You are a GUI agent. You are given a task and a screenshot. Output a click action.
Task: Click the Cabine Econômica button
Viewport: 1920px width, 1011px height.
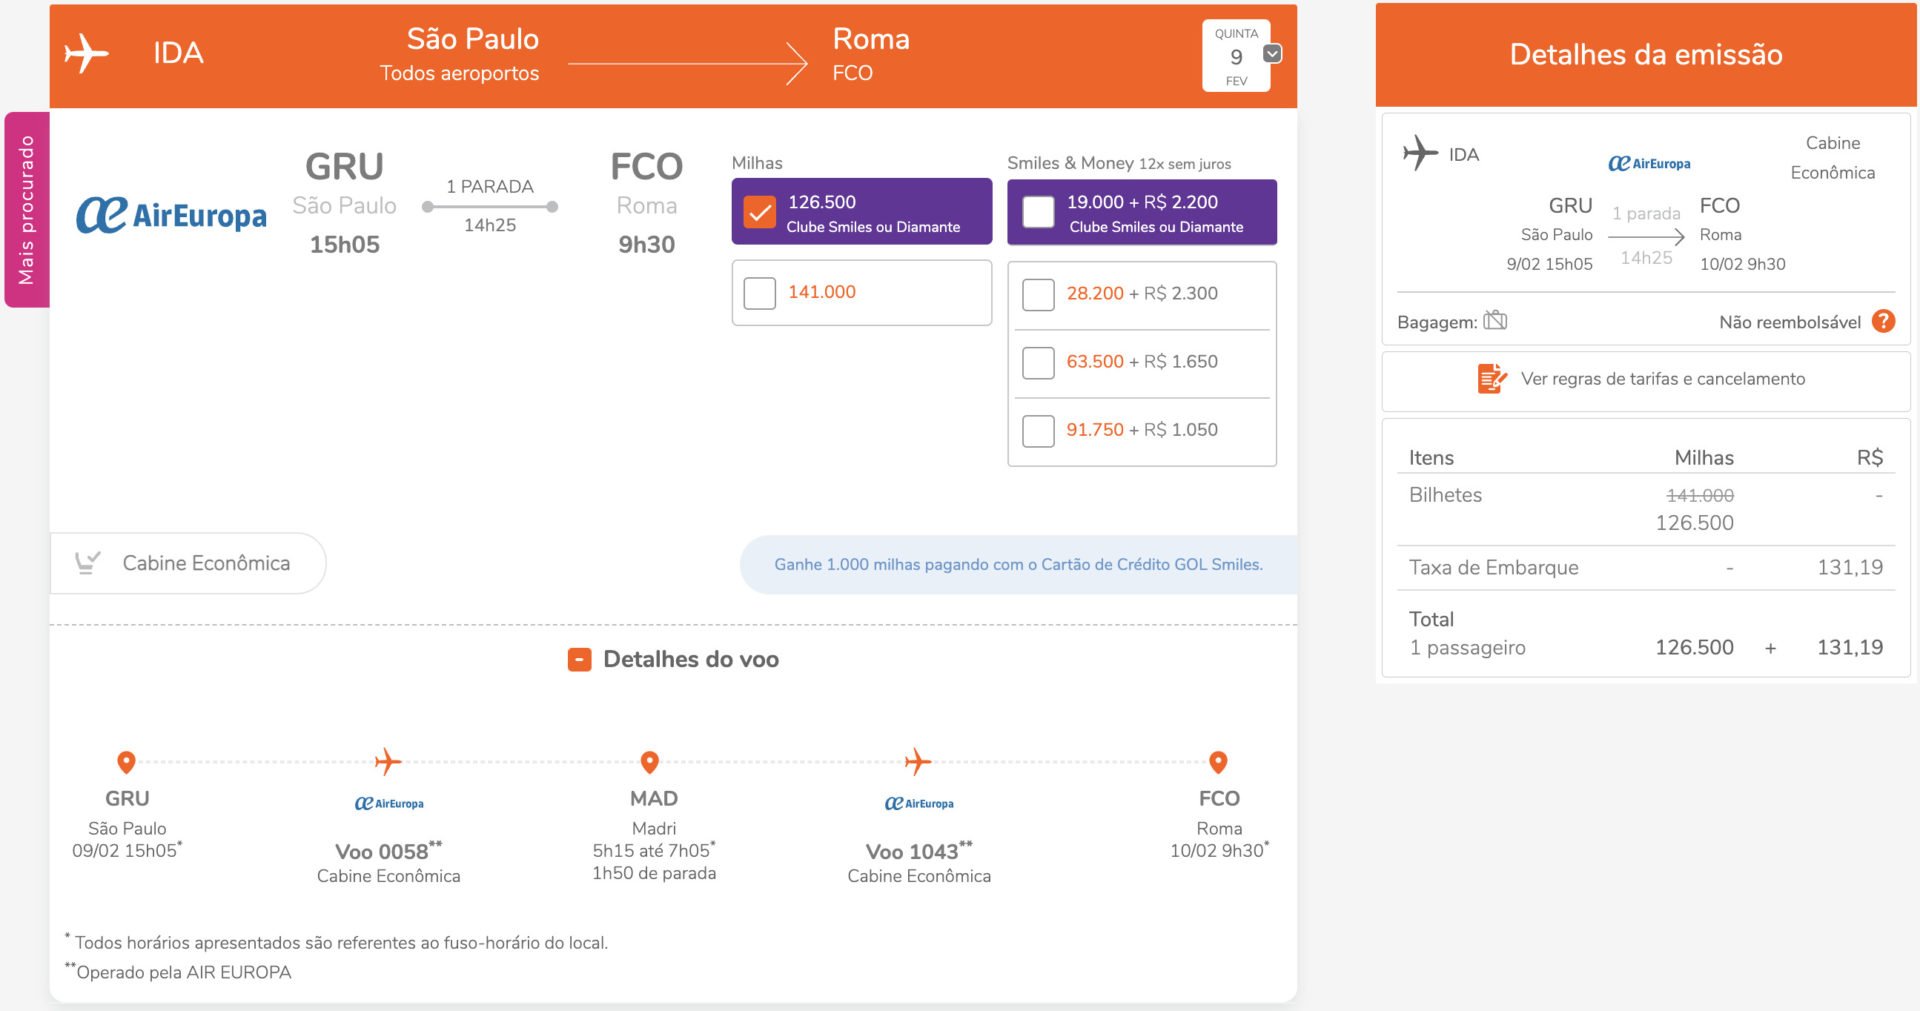pyautogui.click(x=188, y=563)
